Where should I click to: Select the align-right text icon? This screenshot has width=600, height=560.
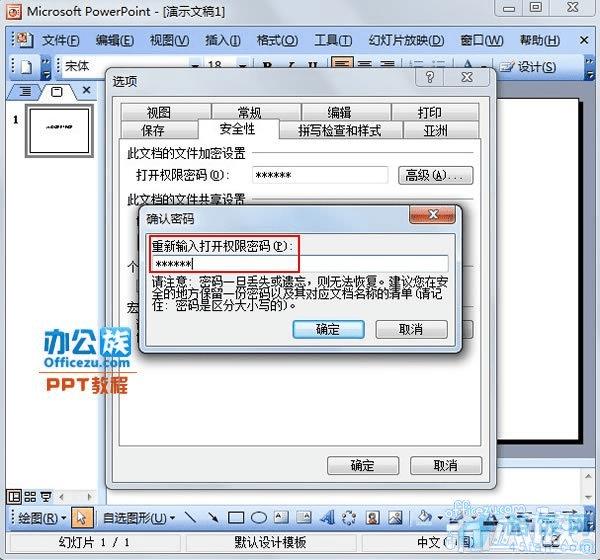pyautogui.click(x=387, y=65)
